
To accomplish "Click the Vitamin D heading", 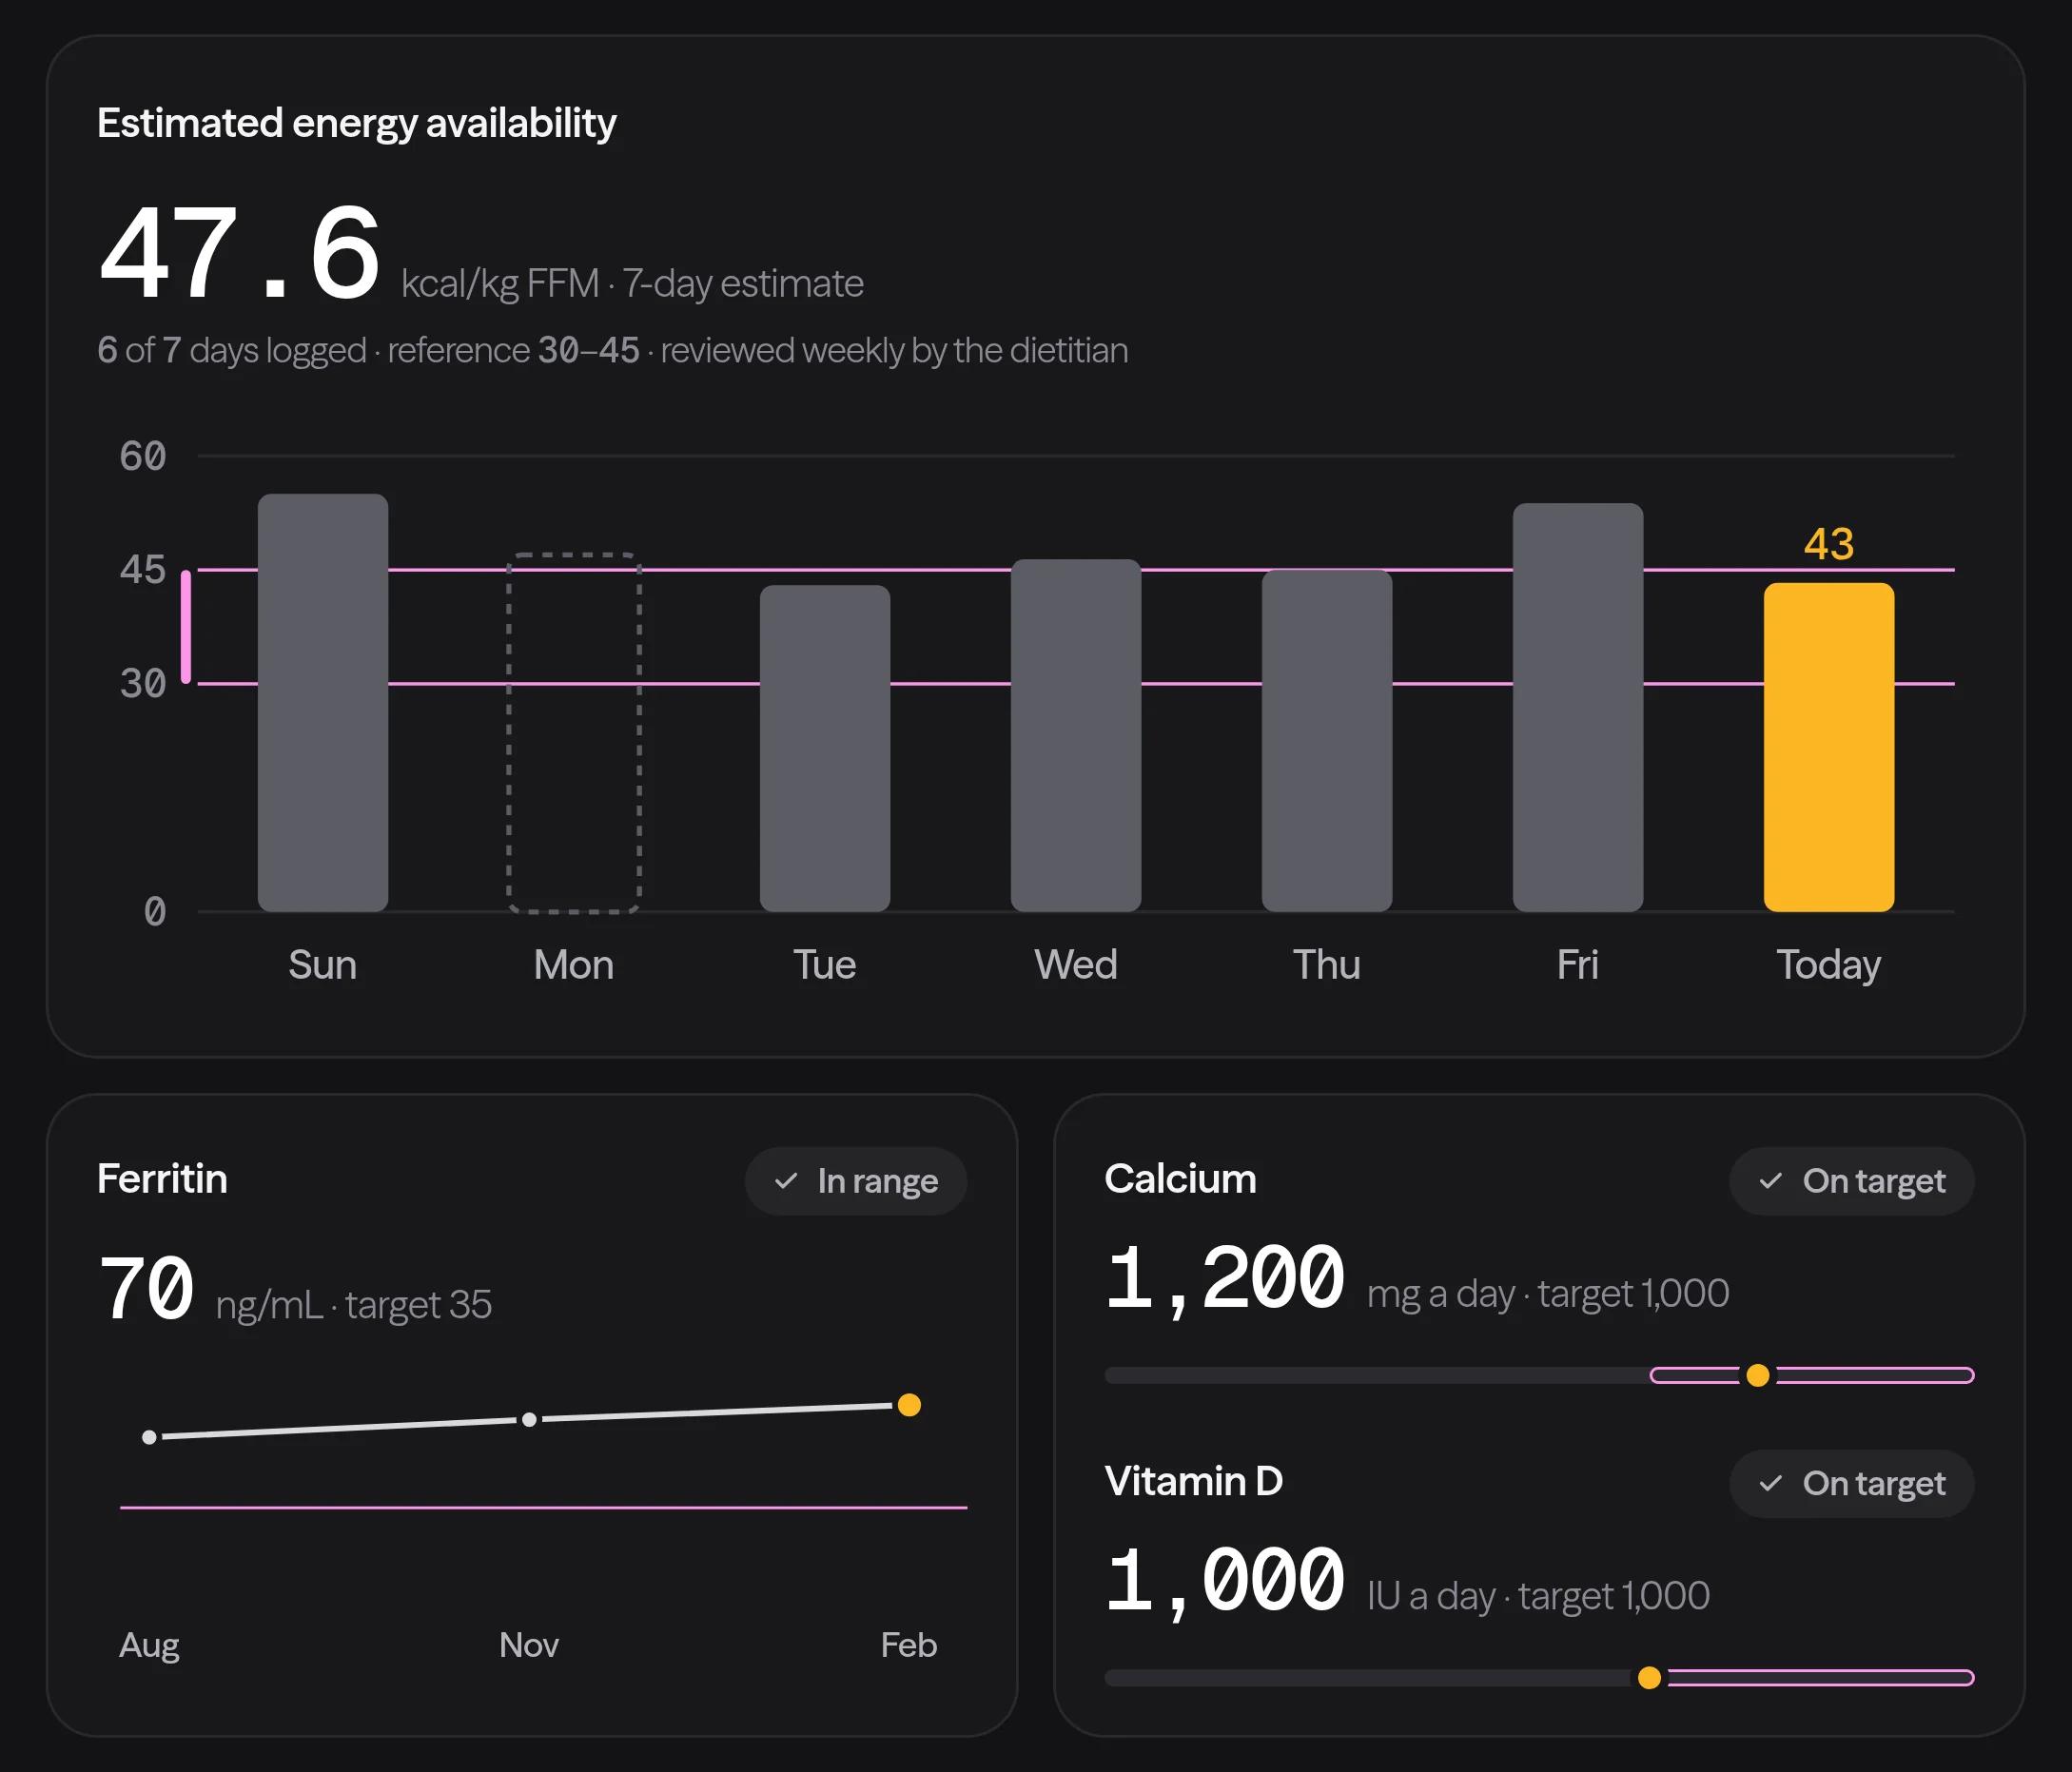I will click(x=1194, y=1481).
